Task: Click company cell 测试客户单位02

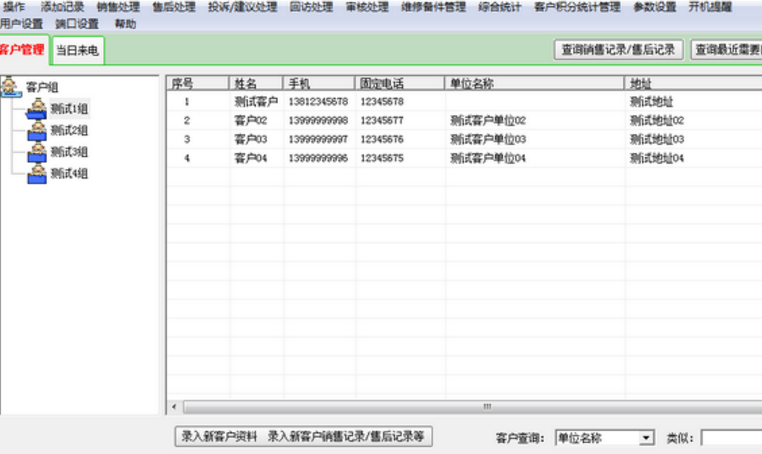Action: pos(488,121)
